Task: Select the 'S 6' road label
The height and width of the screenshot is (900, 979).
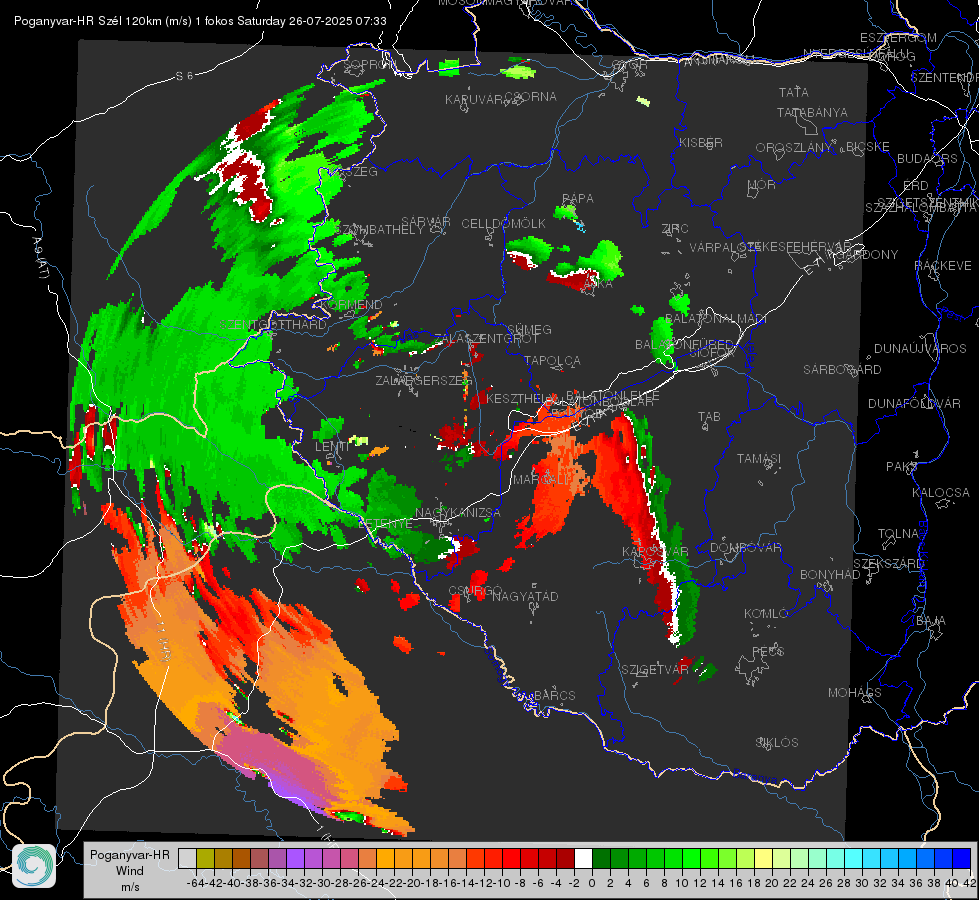Action: point(184,76)
